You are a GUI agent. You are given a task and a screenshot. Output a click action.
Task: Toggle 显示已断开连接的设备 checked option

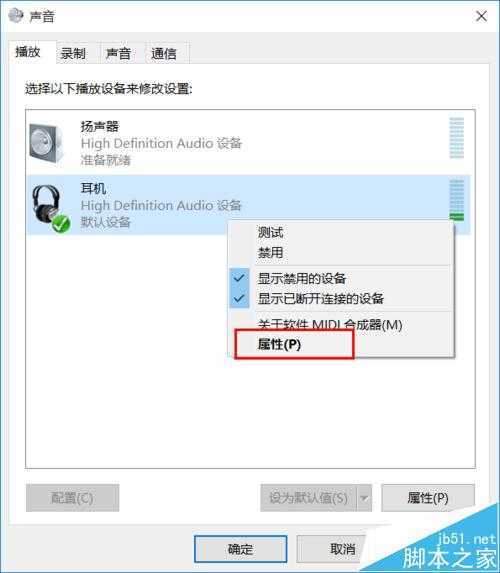click(321, 299)
